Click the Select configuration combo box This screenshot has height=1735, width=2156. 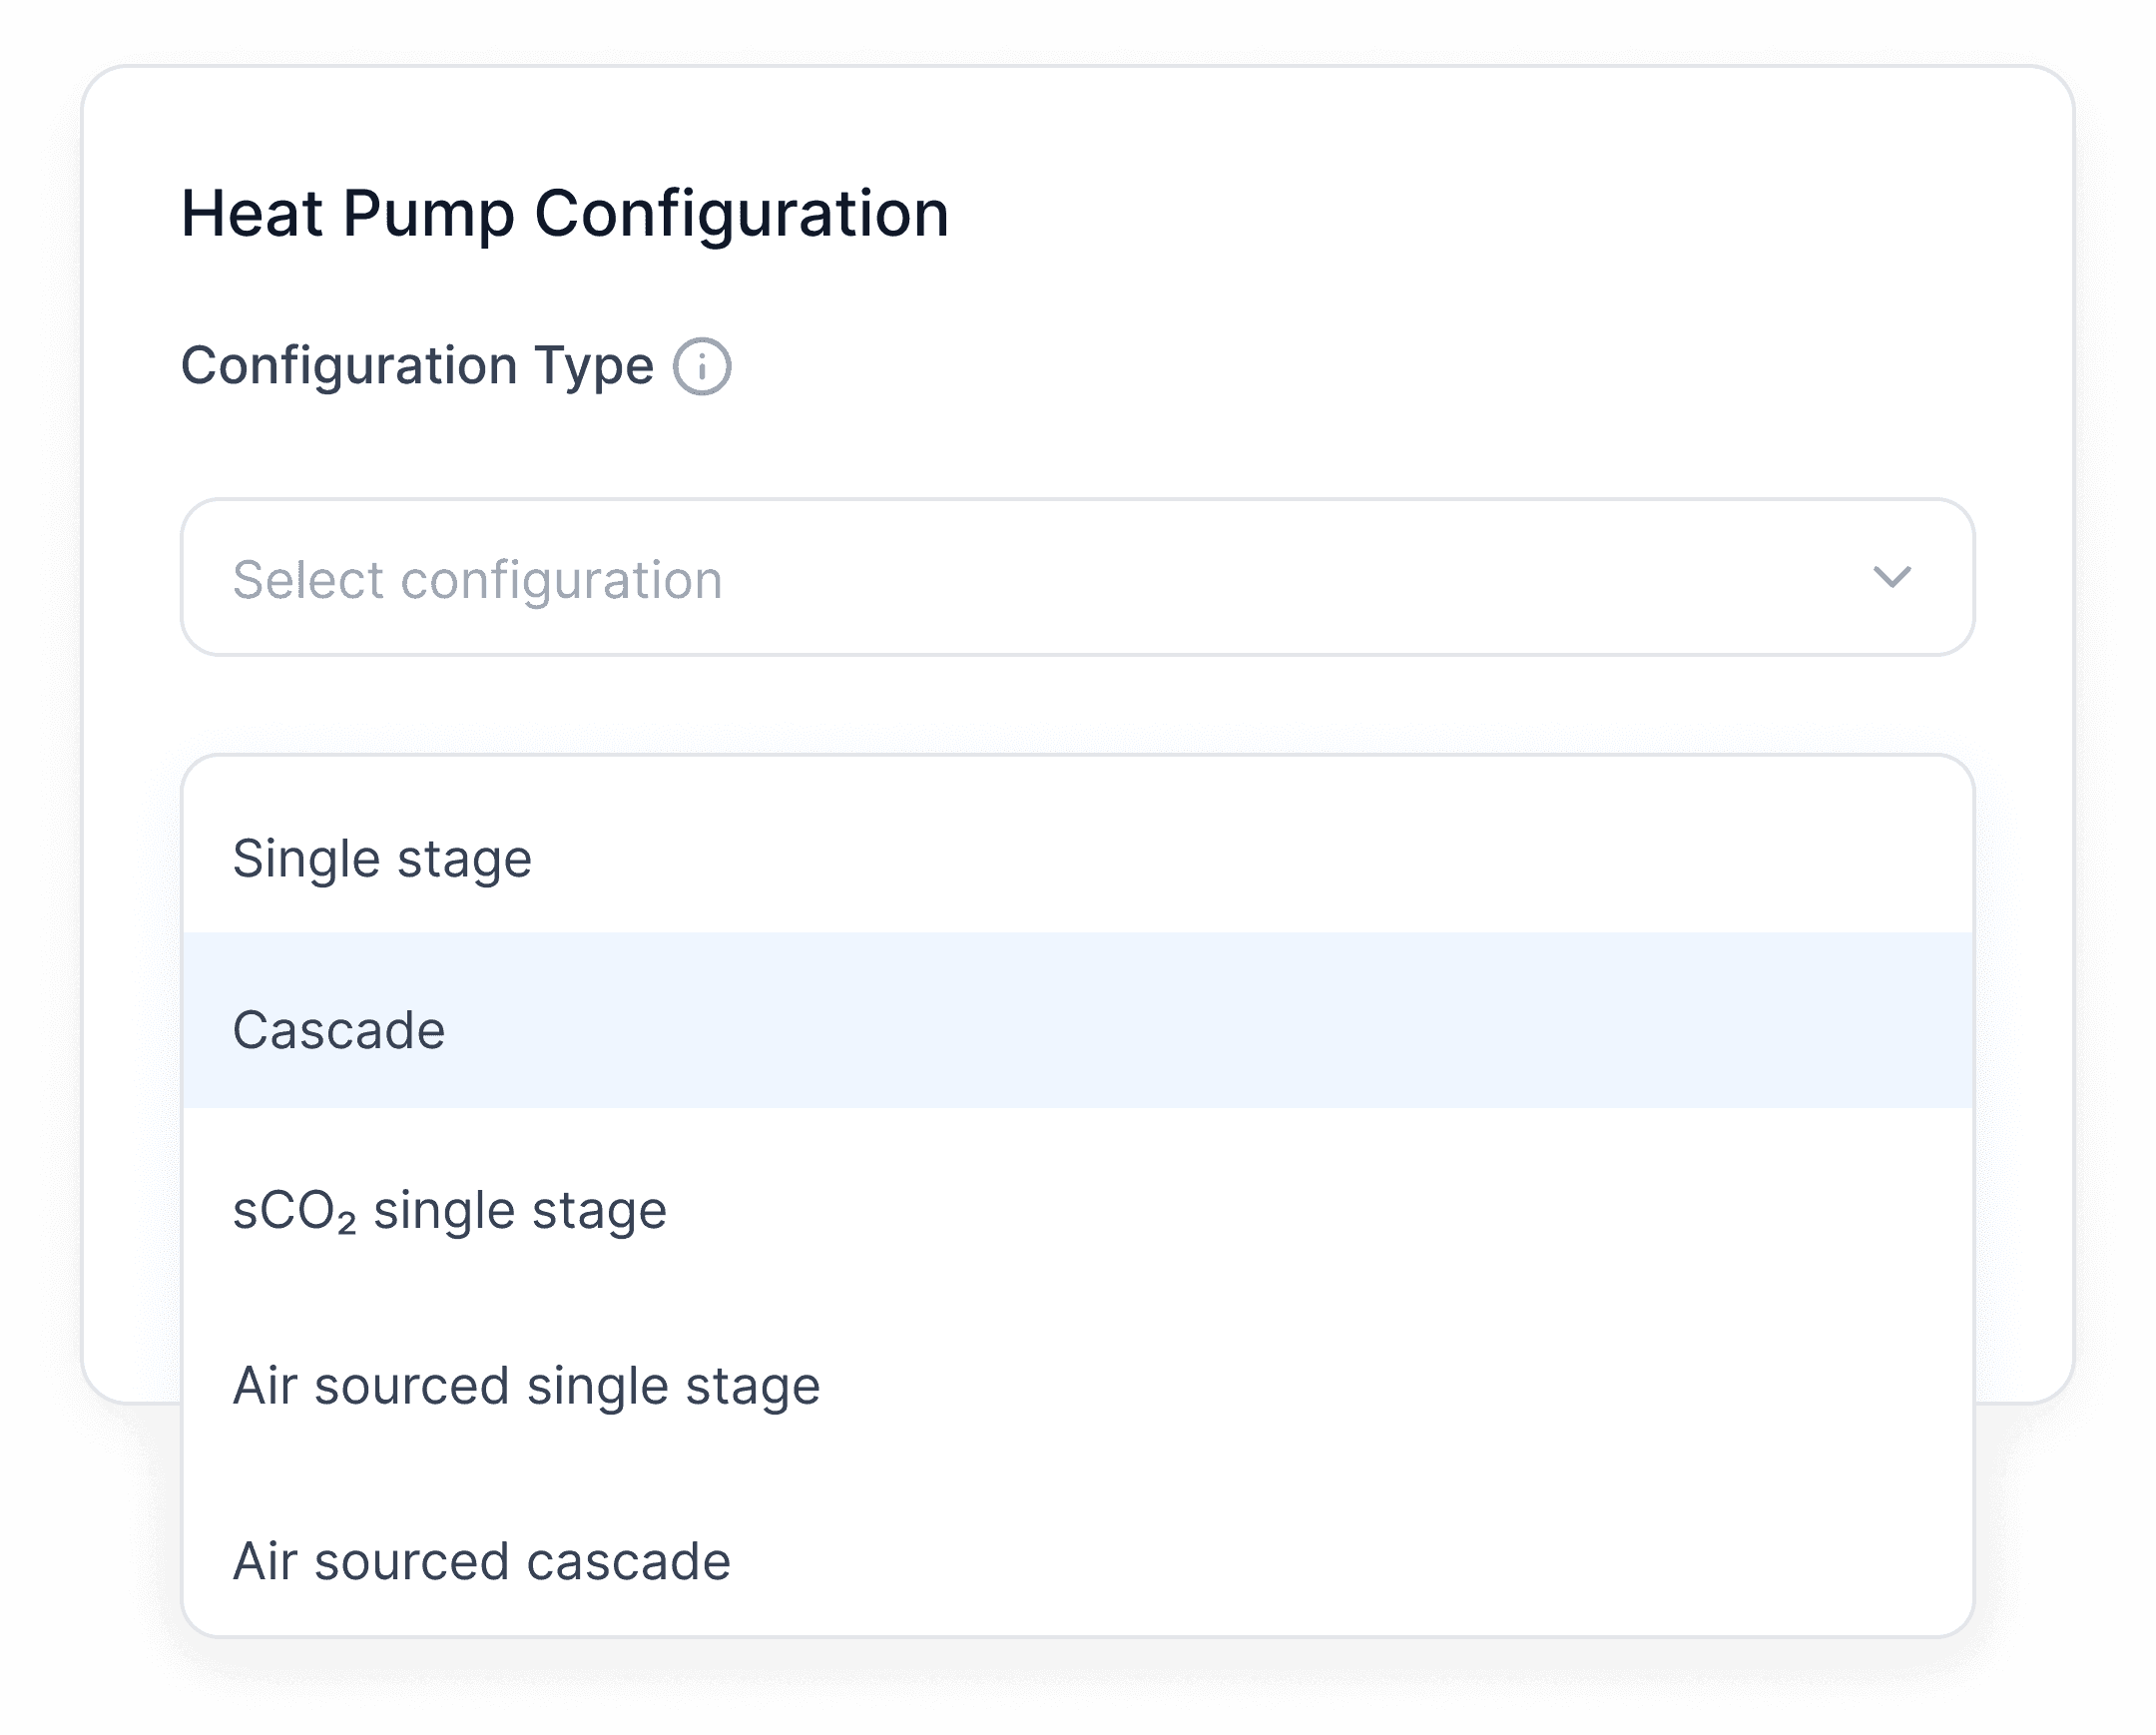pos(1076,577)
